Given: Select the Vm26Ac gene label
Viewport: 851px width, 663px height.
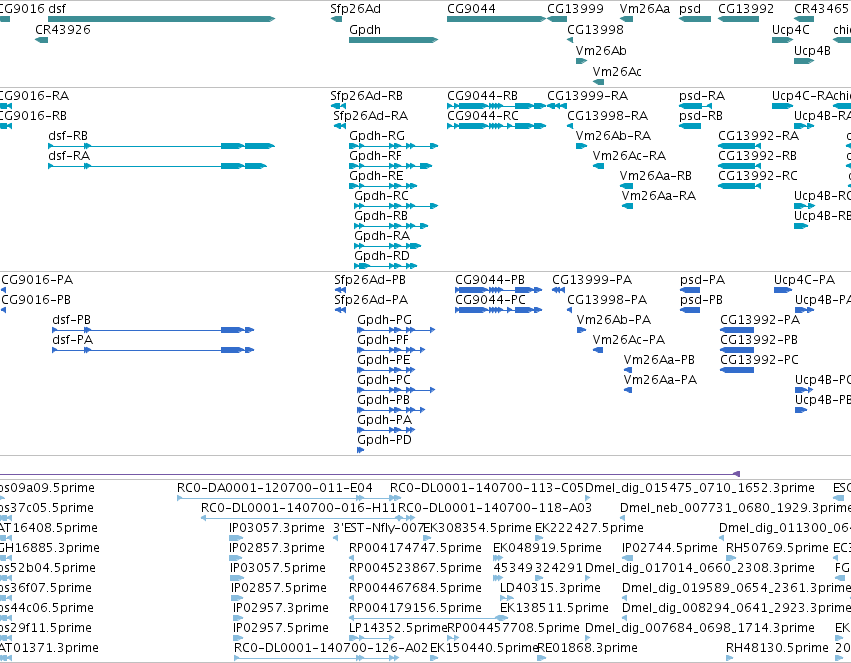Looking at the screenshot, I should tap(617, 72).
